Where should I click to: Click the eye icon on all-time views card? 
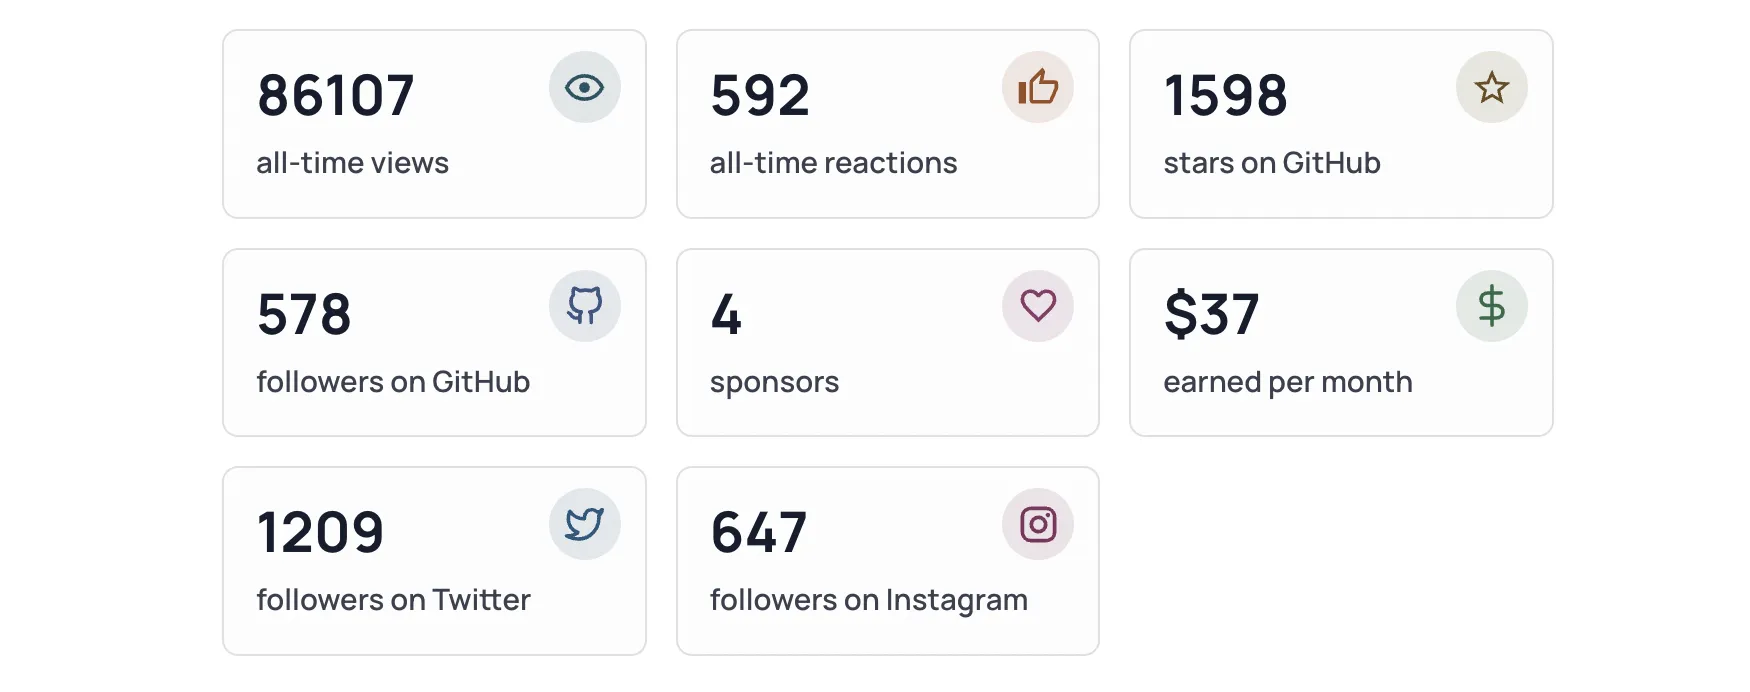585,87
